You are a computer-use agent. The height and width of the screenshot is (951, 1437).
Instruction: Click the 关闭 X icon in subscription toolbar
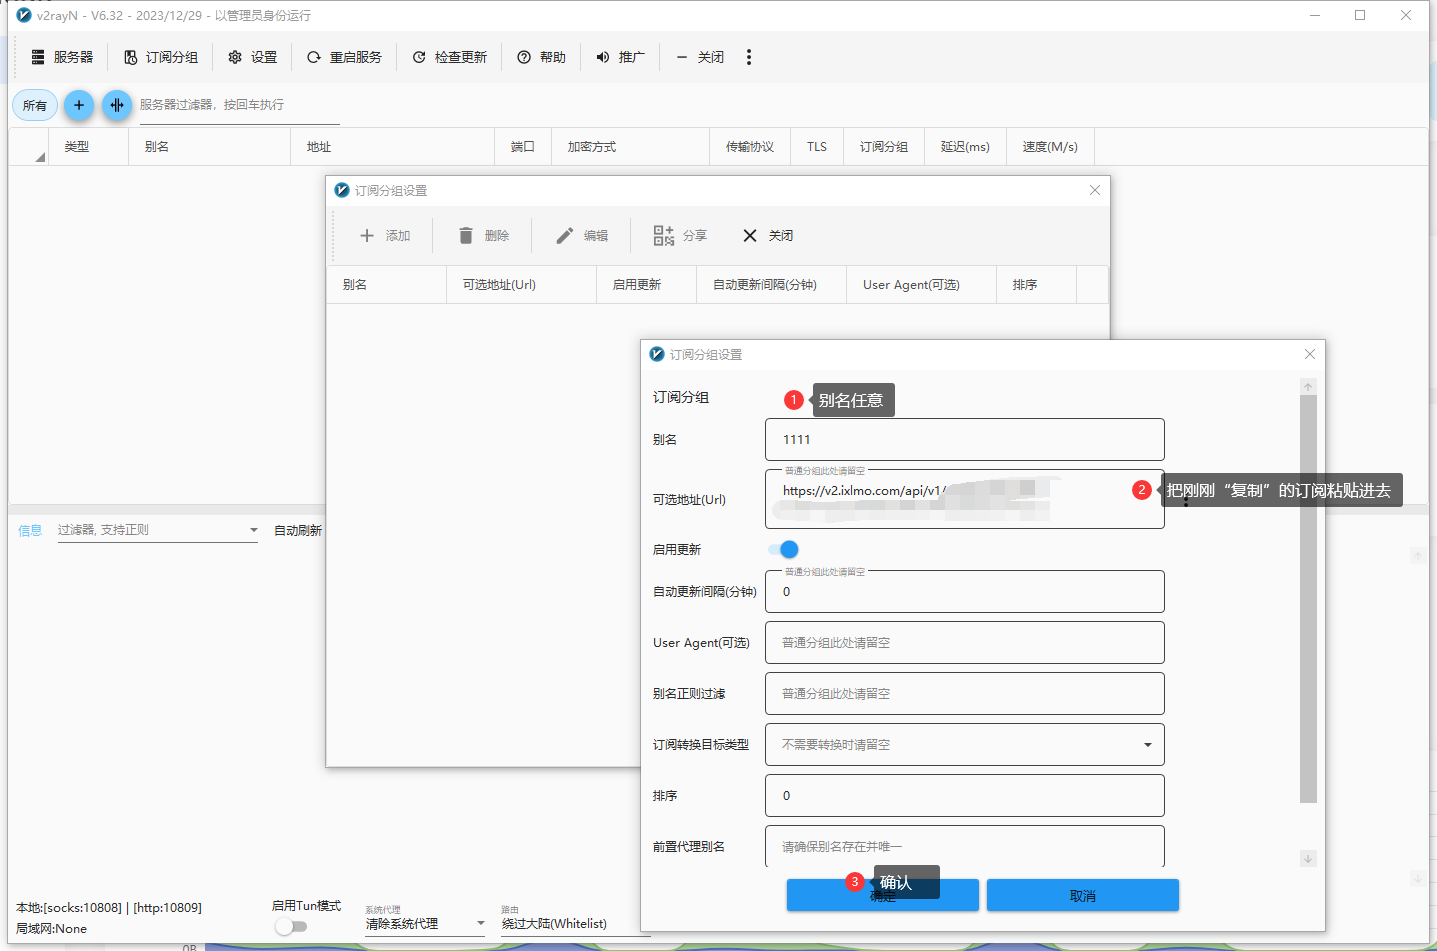[750, 236]
